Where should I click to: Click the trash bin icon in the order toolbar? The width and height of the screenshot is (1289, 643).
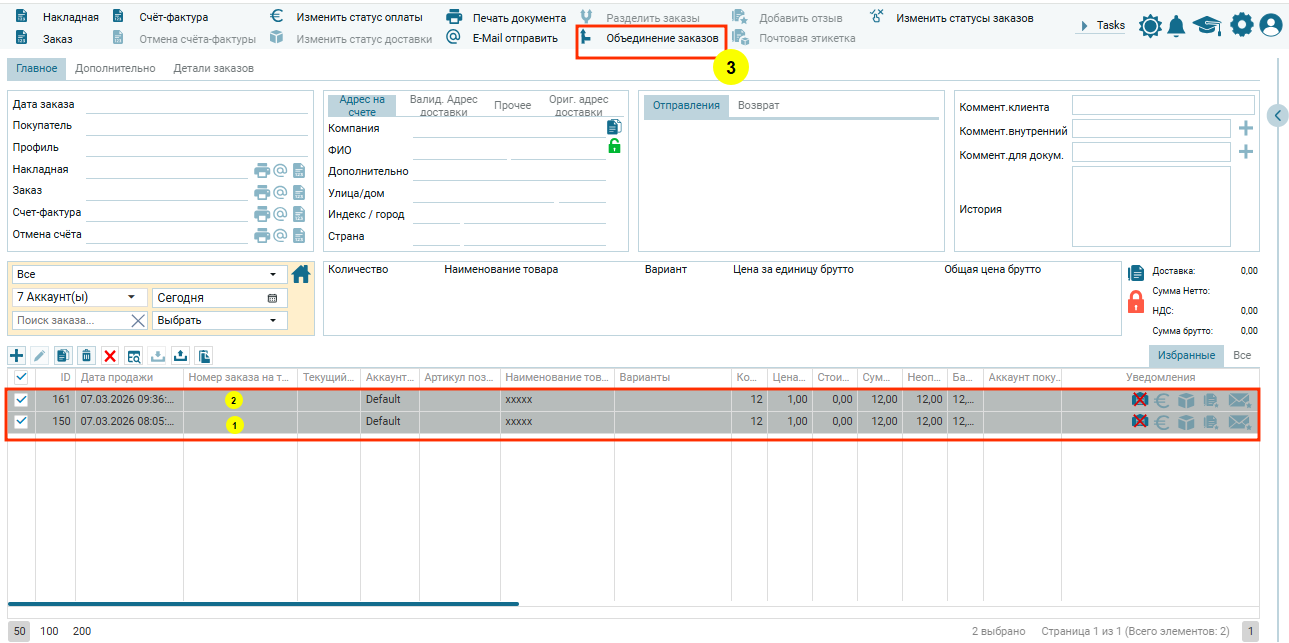(x=87, y=356)
